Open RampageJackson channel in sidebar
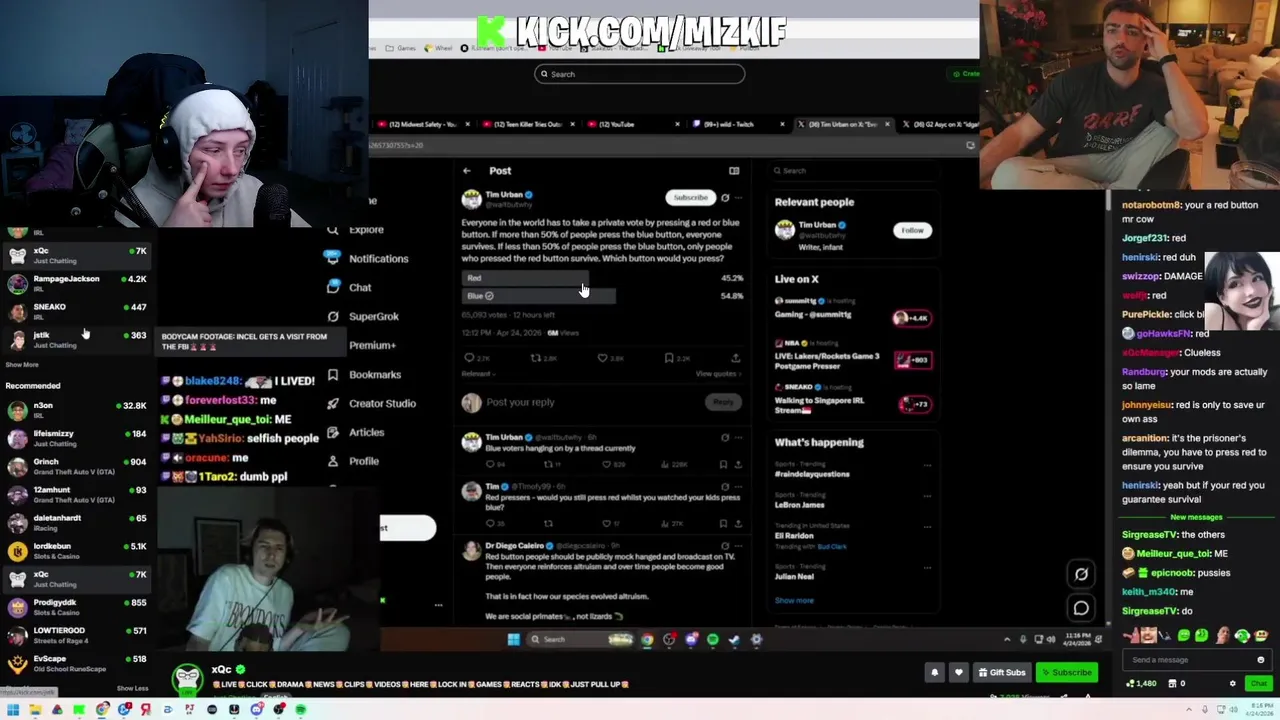This screenshot has width=1280, height=720. pyautogui.click(x=76, y=283)
